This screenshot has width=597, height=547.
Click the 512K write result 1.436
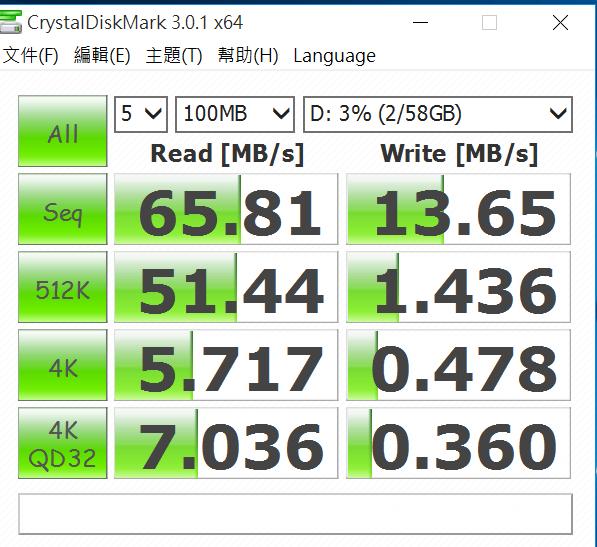(x=458, y=287)
